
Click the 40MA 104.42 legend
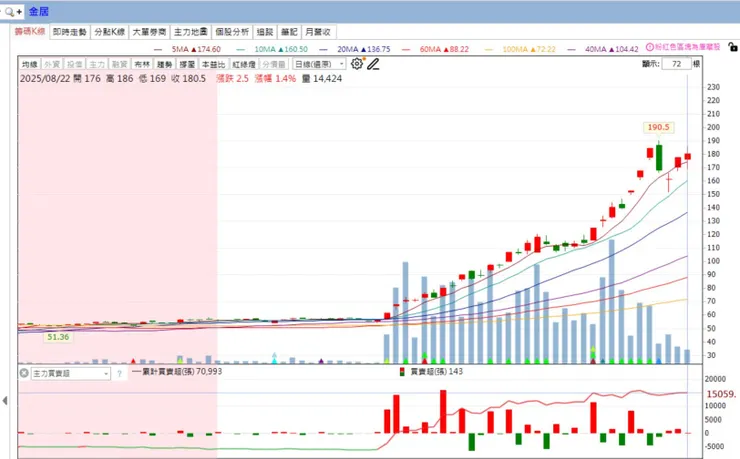611,49
